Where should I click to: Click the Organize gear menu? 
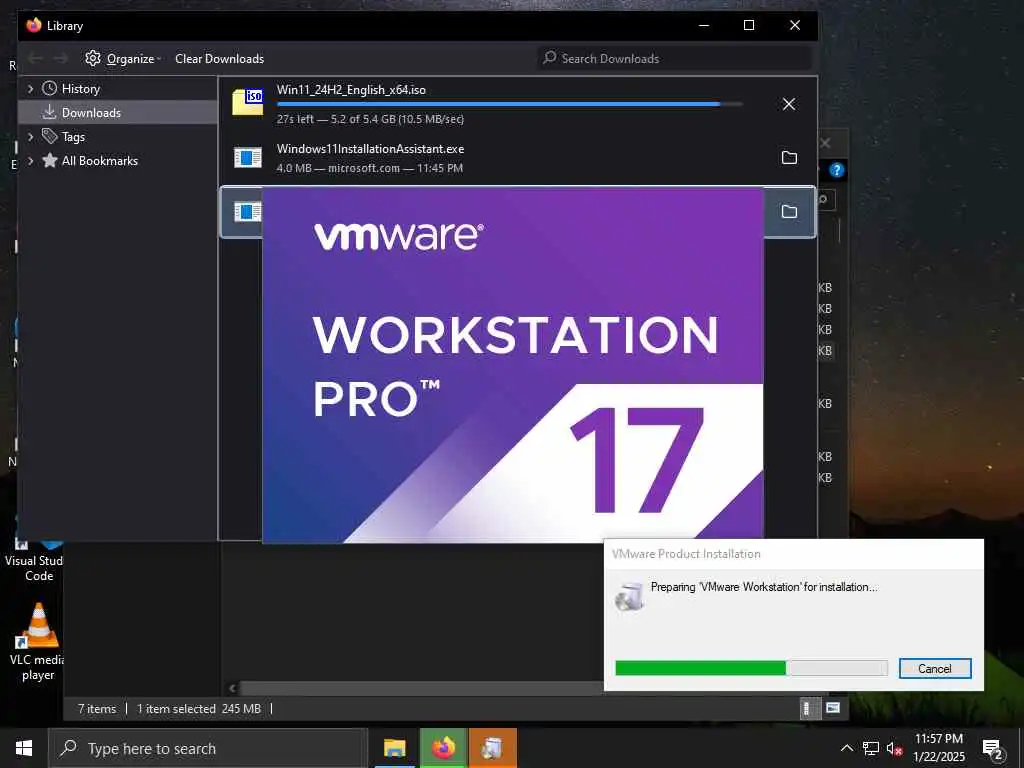click(123, 59)
